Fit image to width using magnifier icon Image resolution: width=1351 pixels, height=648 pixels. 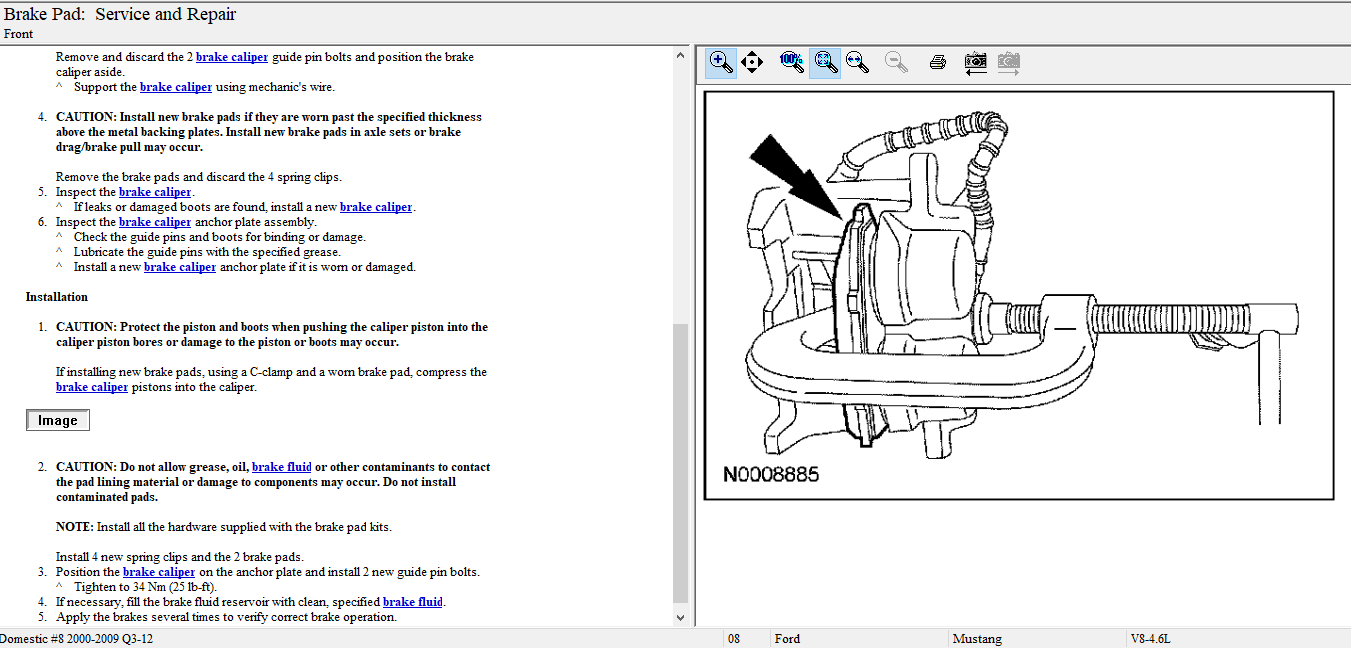tap(857, 62)
